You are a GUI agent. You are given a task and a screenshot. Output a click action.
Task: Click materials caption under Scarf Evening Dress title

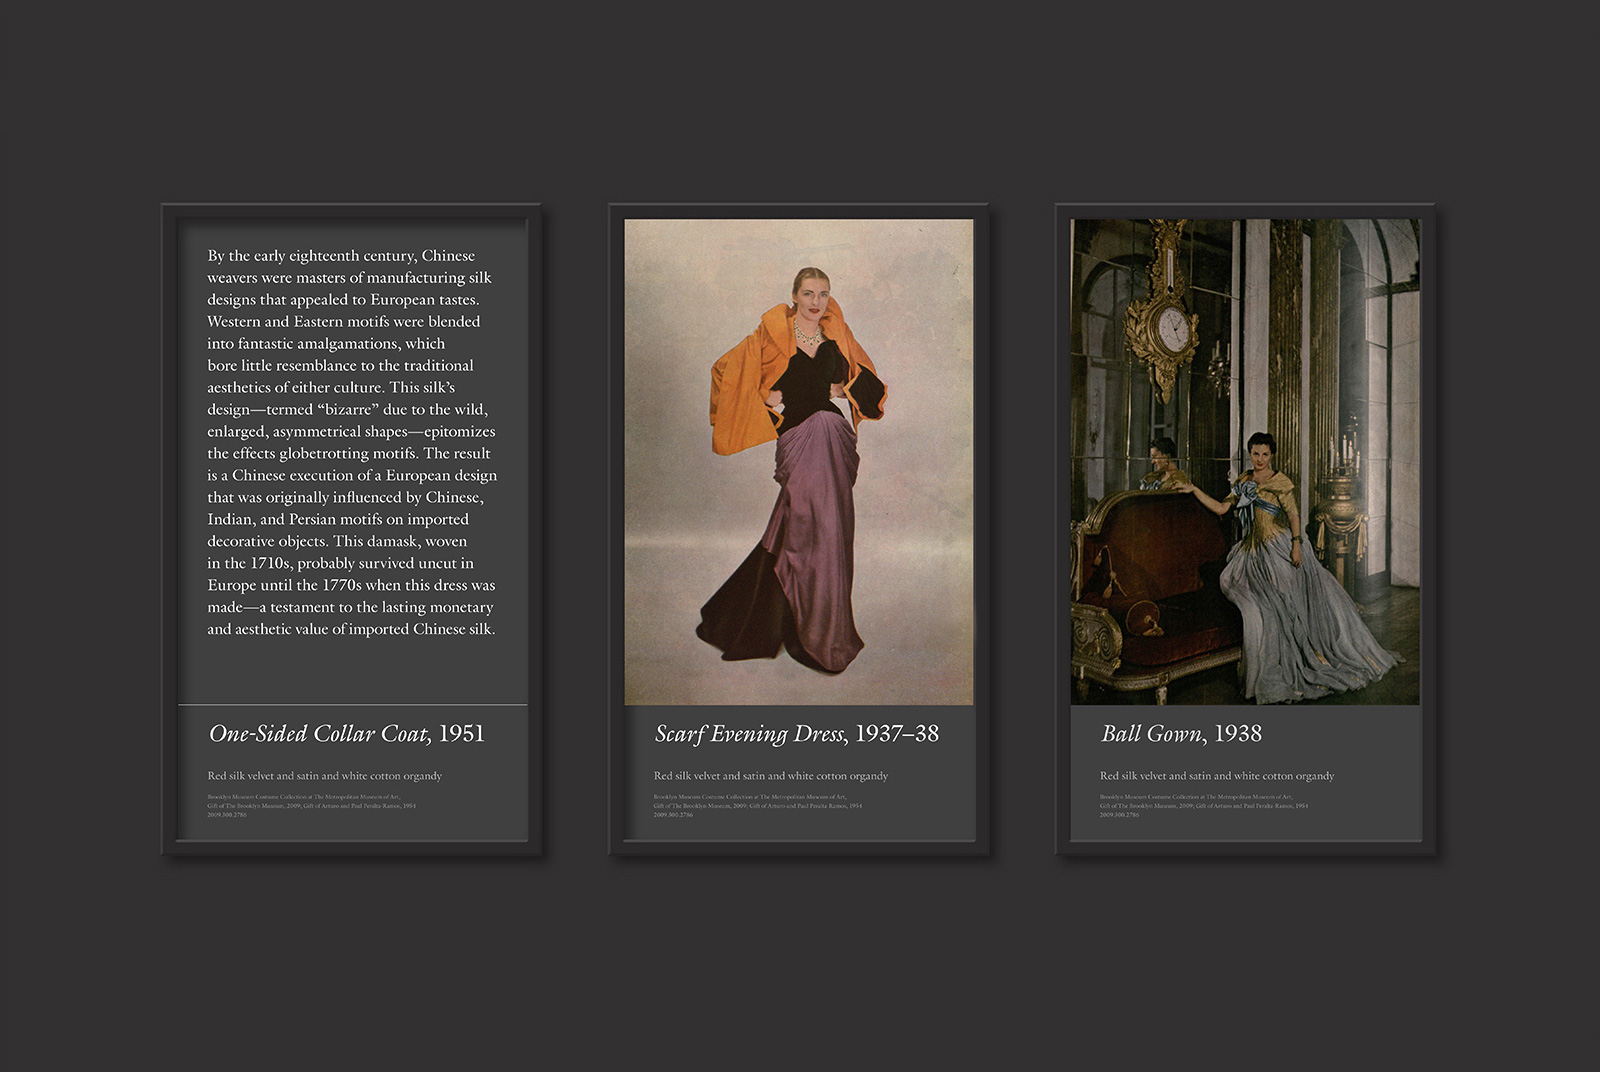pyautogui.click(x=770, y=776)
